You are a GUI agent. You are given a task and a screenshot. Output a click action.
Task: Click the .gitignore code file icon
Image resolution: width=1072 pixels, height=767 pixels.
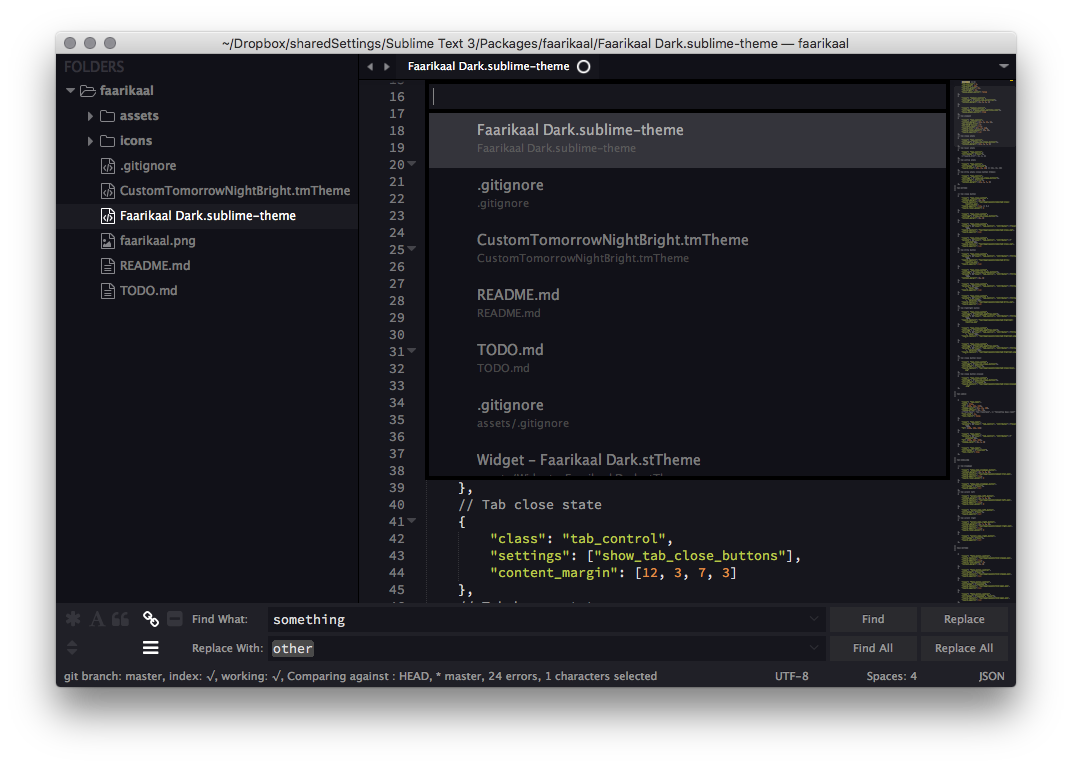(107, 166)
